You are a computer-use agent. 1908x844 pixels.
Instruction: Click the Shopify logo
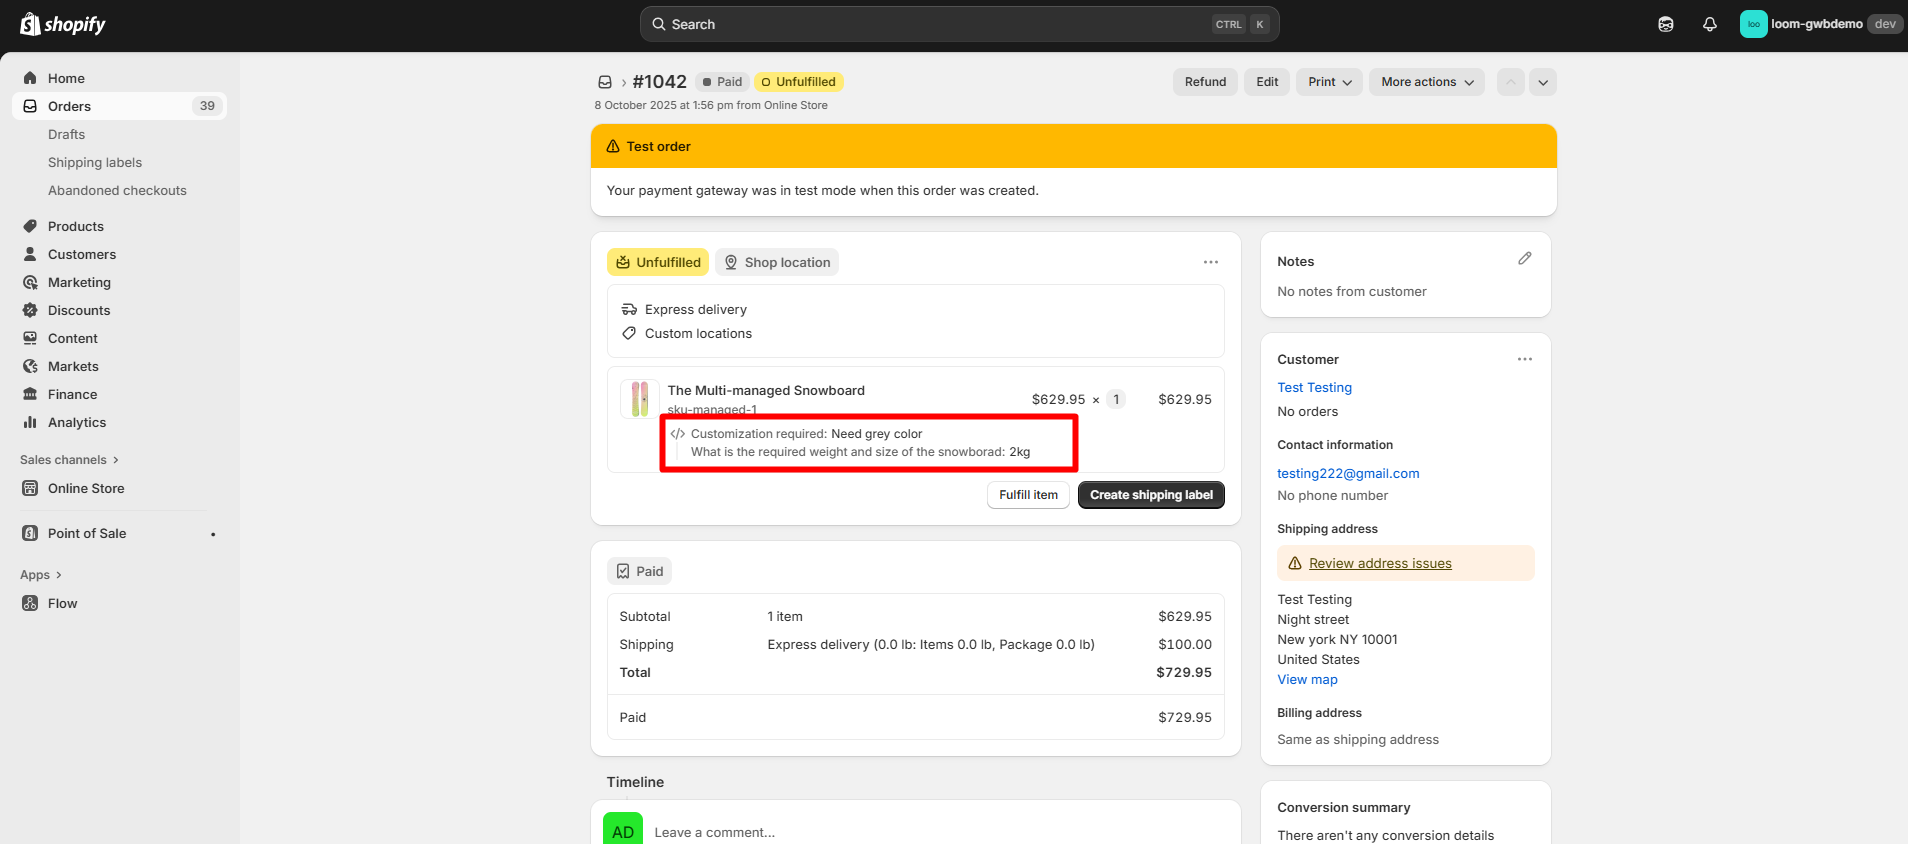coord(62,24)
